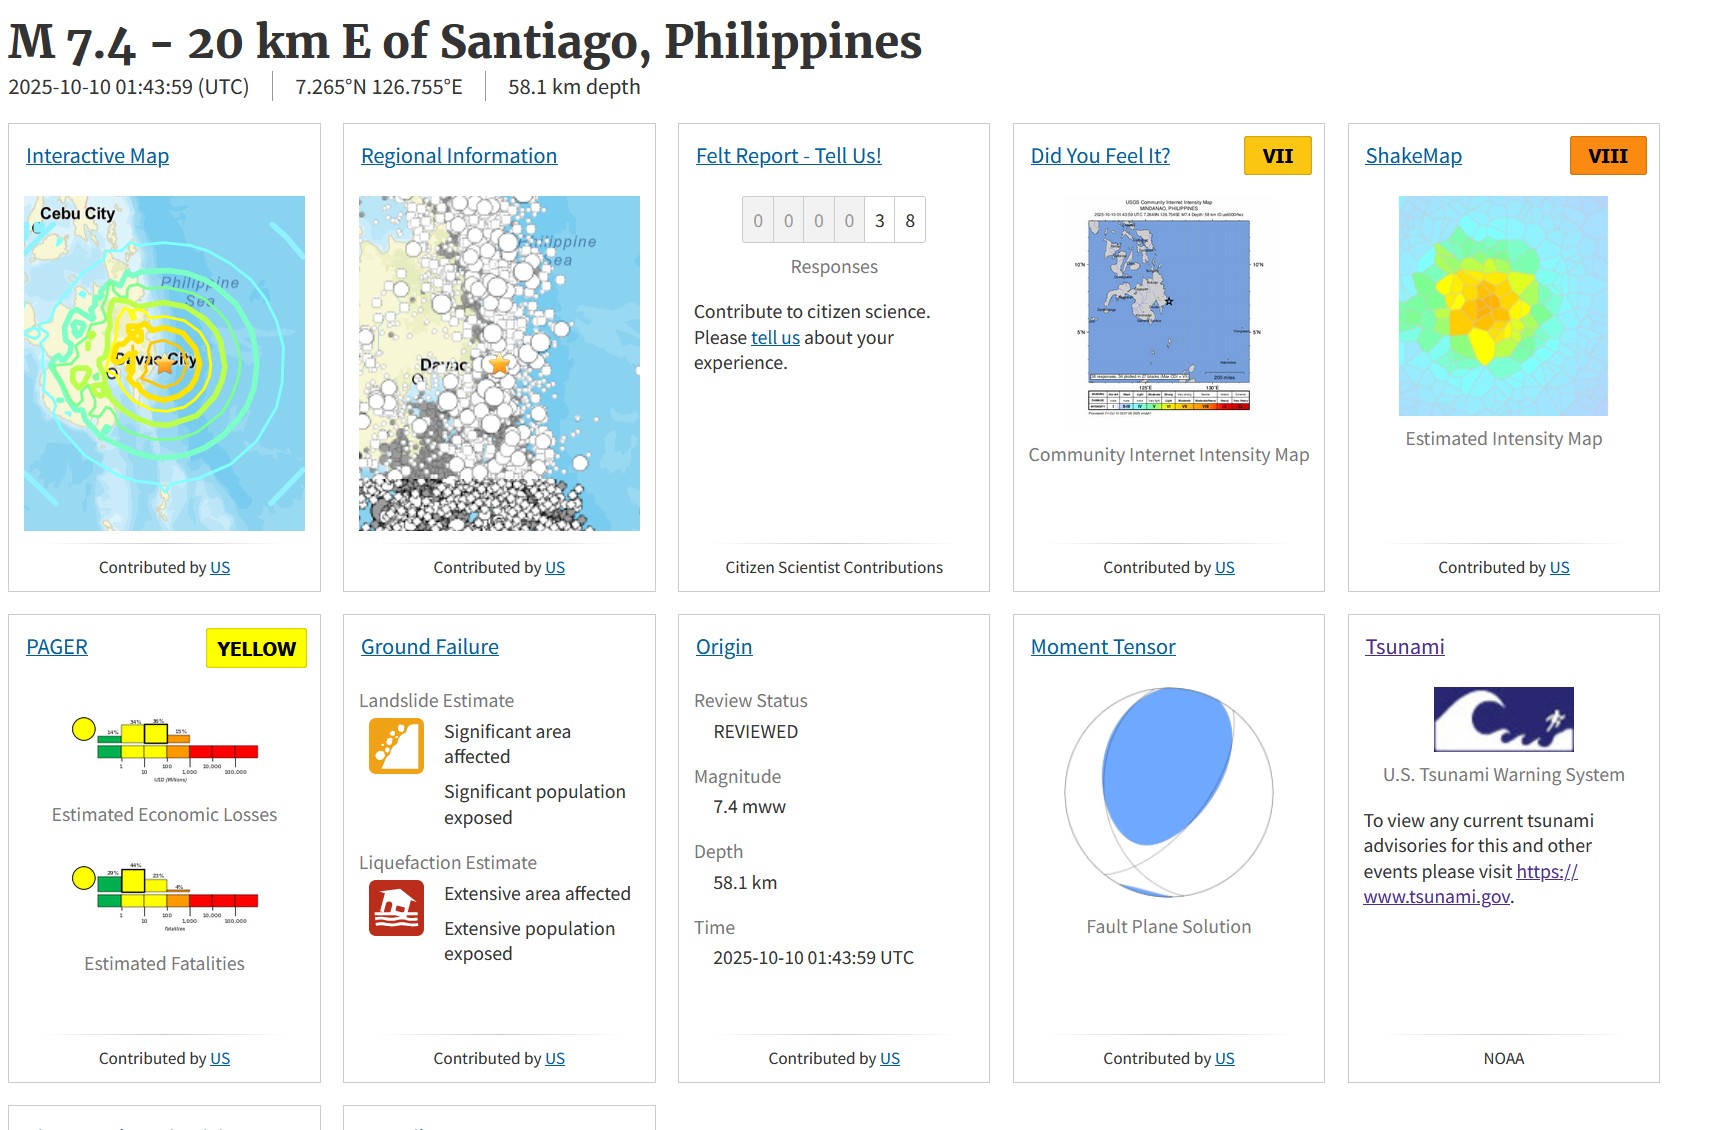Click the estimated fatalities histogram

(165, 895)
